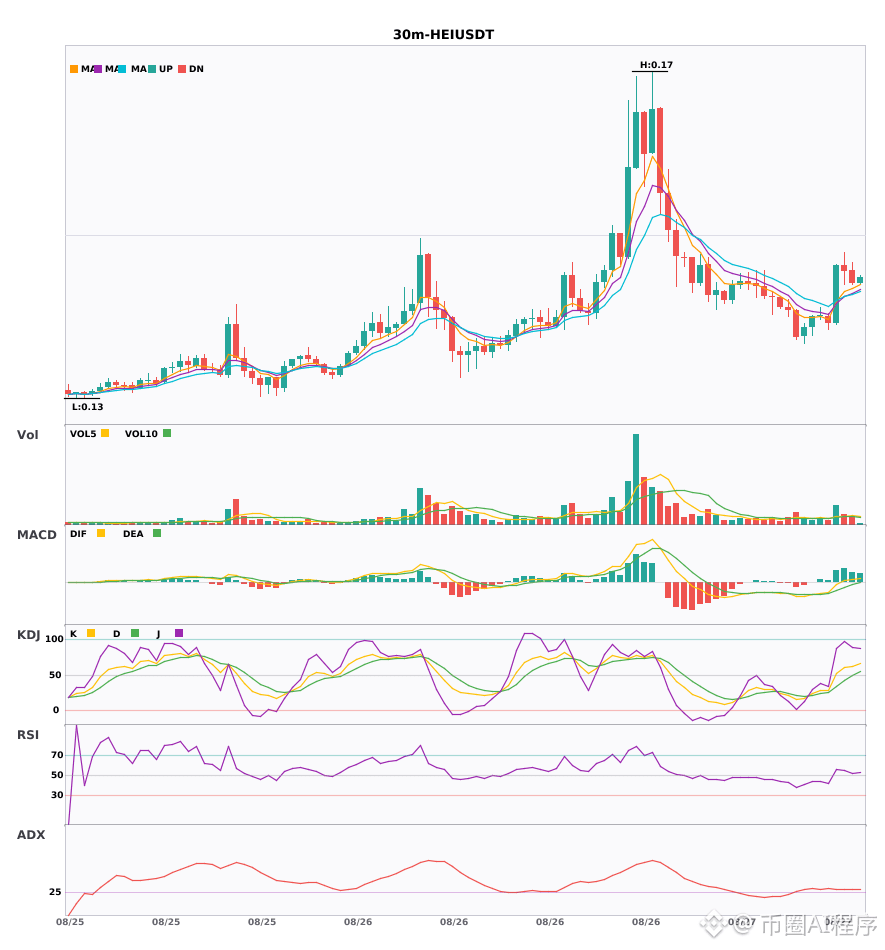The width and height of the screenshot is (885, 950).
Task: Select the yellow K legend swatch
Action: coord(91,633)
